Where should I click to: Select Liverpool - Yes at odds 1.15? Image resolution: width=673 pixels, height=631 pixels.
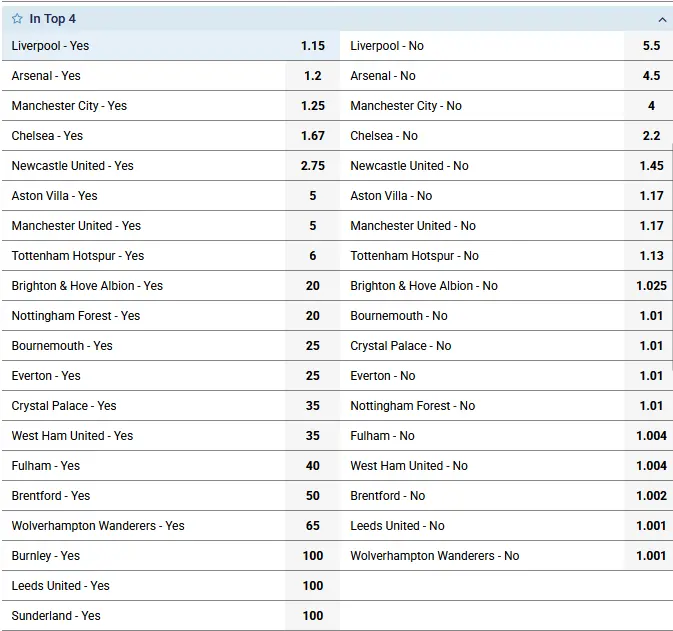pyautogui.click(x=169, y=46)
